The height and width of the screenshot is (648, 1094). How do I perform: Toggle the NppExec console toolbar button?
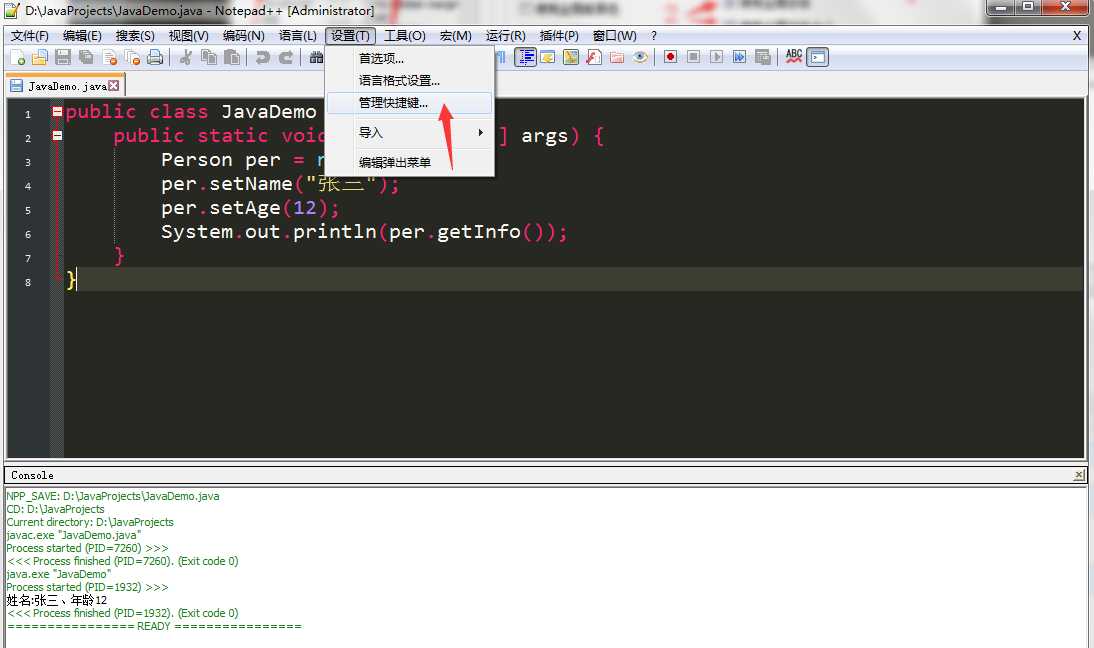(x=817, y=57)
